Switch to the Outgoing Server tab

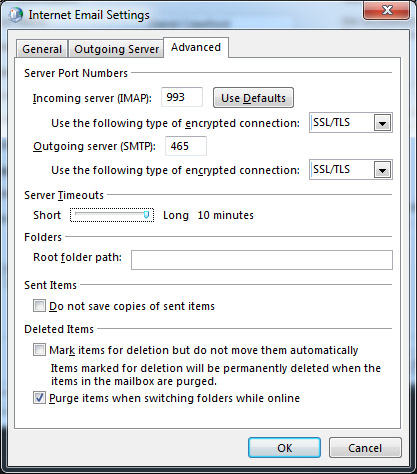pos(116,49)
